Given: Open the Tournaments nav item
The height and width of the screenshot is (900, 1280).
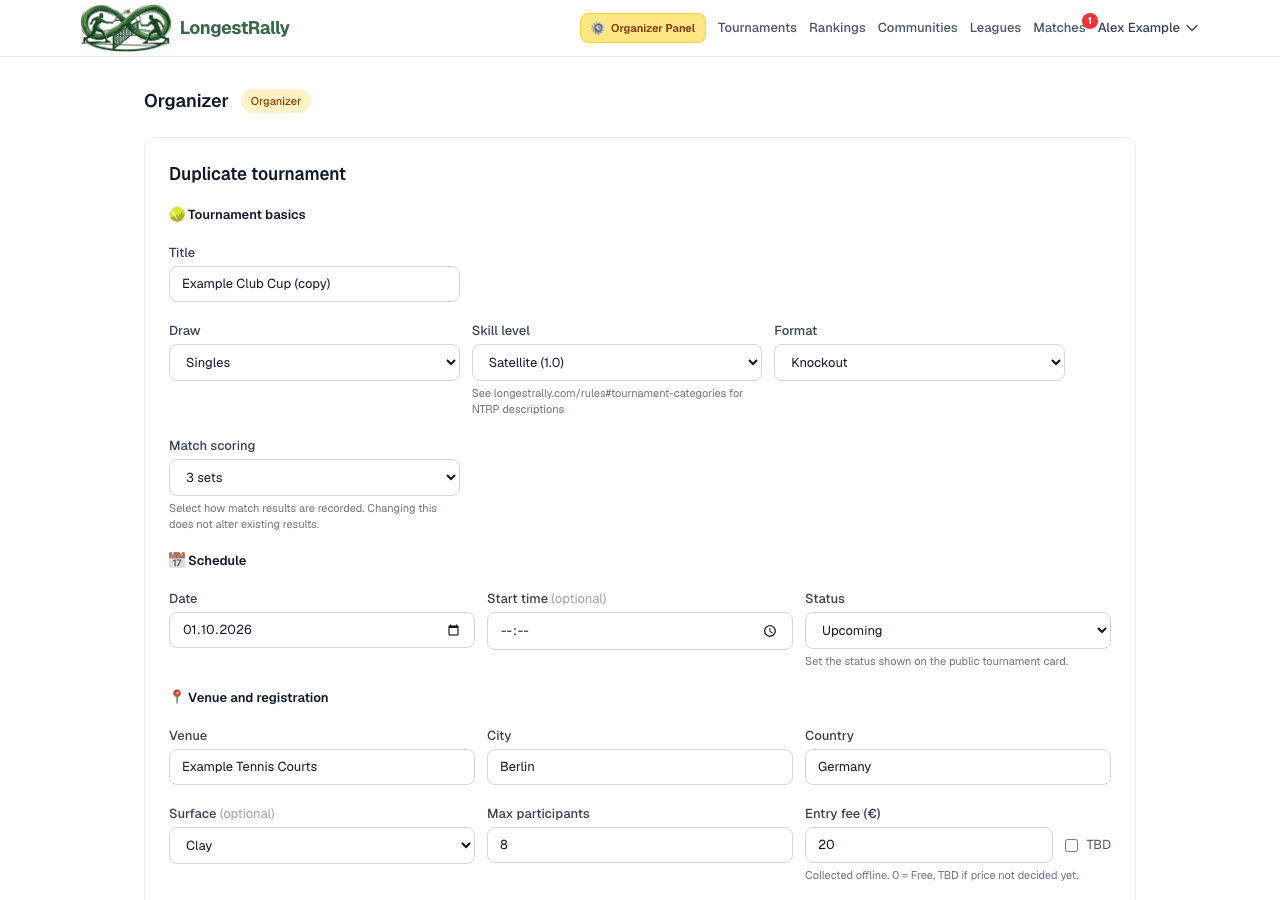Looking at the screenshot, I should pos(757,28).
